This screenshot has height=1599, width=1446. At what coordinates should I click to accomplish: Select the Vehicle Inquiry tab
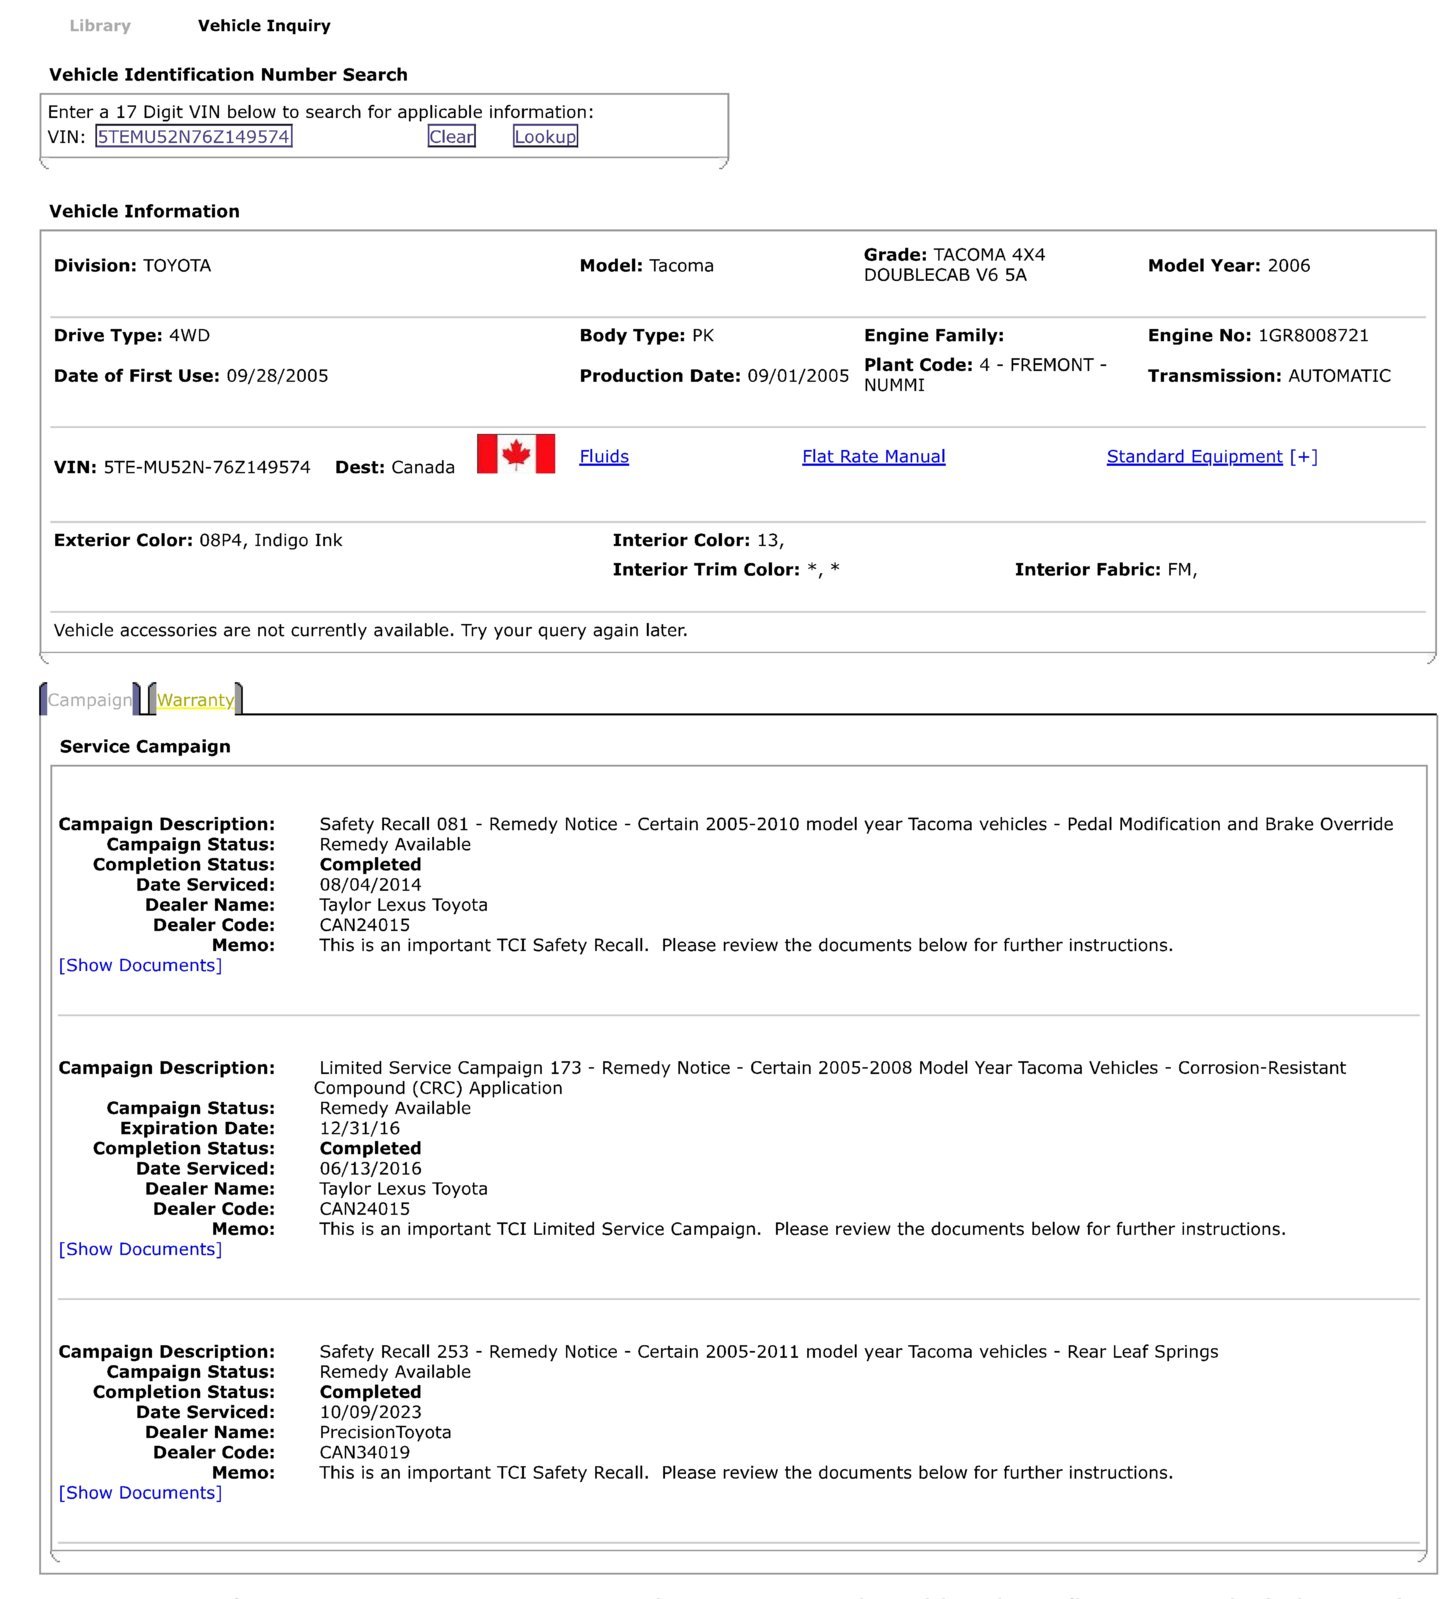(x=264, y=26)
